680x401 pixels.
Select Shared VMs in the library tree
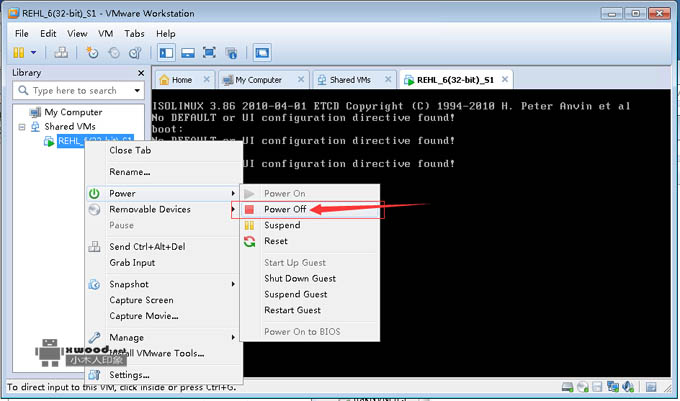coord(70,126)
